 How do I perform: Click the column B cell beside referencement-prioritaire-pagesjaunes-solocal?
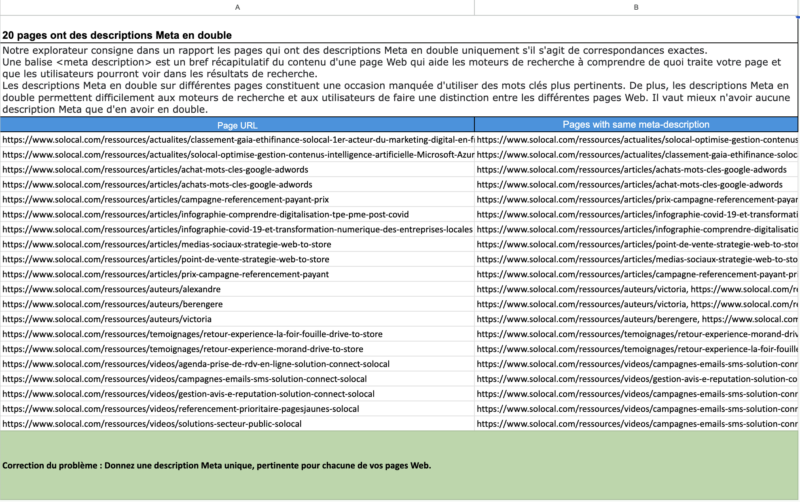coord(636,409)
